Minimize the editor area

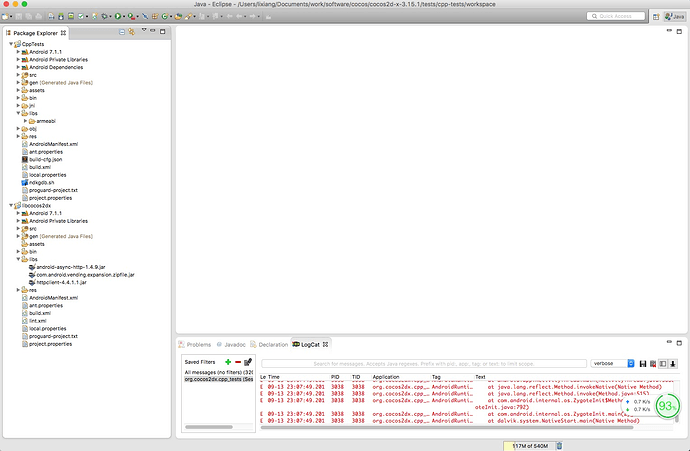(x=669, y=30)
